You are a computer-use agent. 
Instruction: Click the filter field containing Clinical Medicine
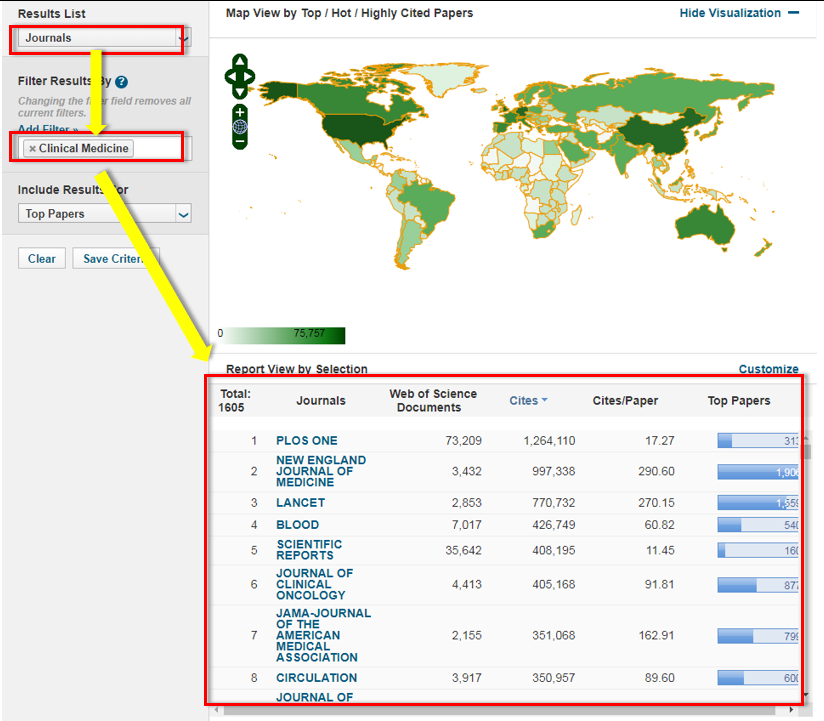point(105,148)
